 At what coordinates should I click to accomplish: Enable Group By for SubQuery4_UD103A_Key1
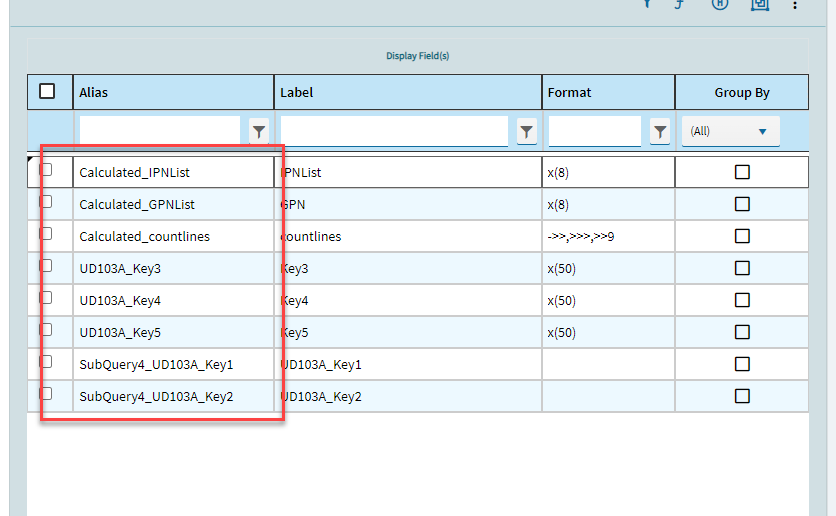tap(742, 364)
